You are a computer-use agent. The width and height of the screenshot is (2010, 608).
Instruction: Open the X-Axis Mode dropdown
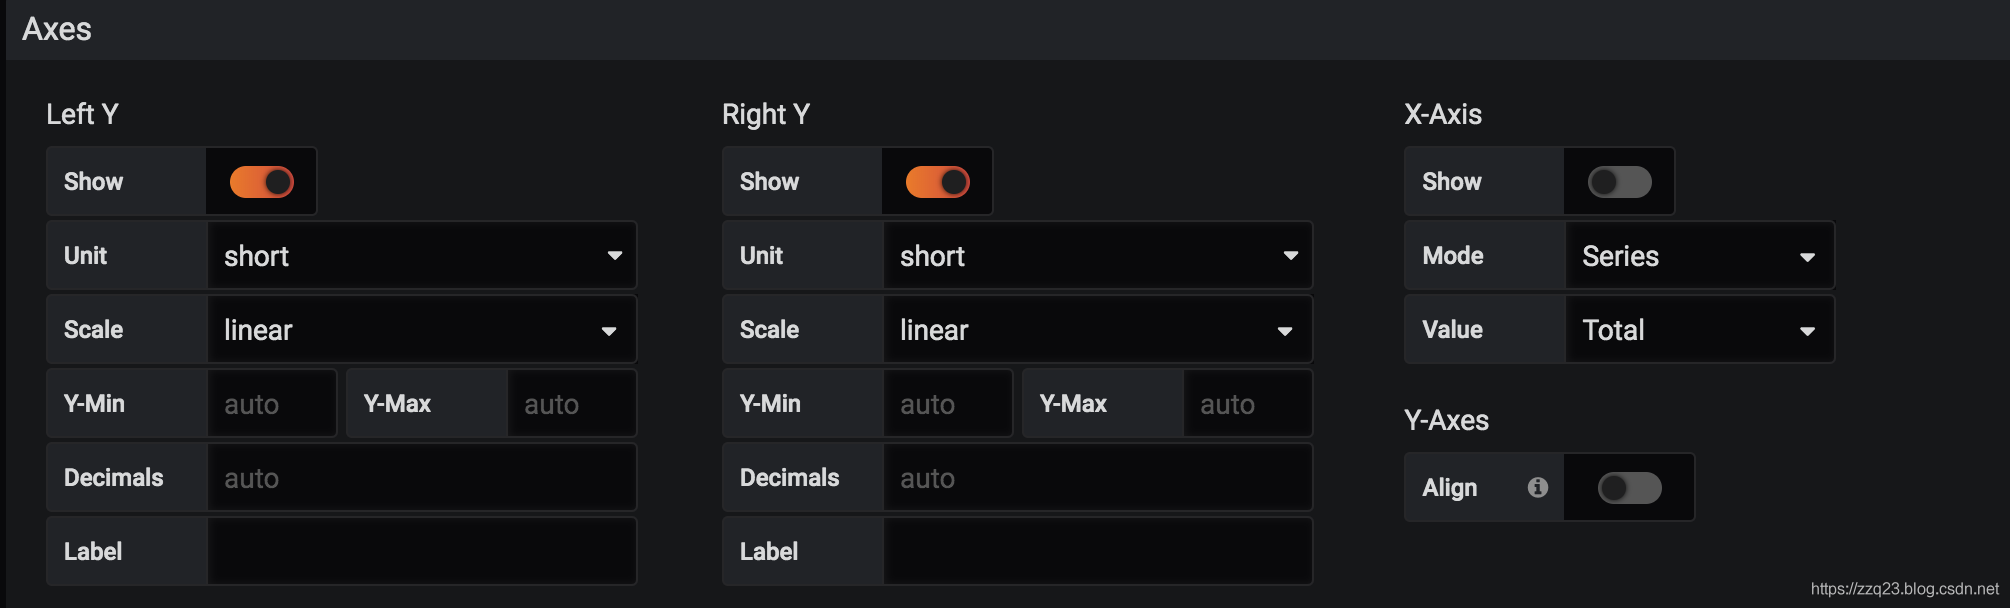pos(1699,256)
